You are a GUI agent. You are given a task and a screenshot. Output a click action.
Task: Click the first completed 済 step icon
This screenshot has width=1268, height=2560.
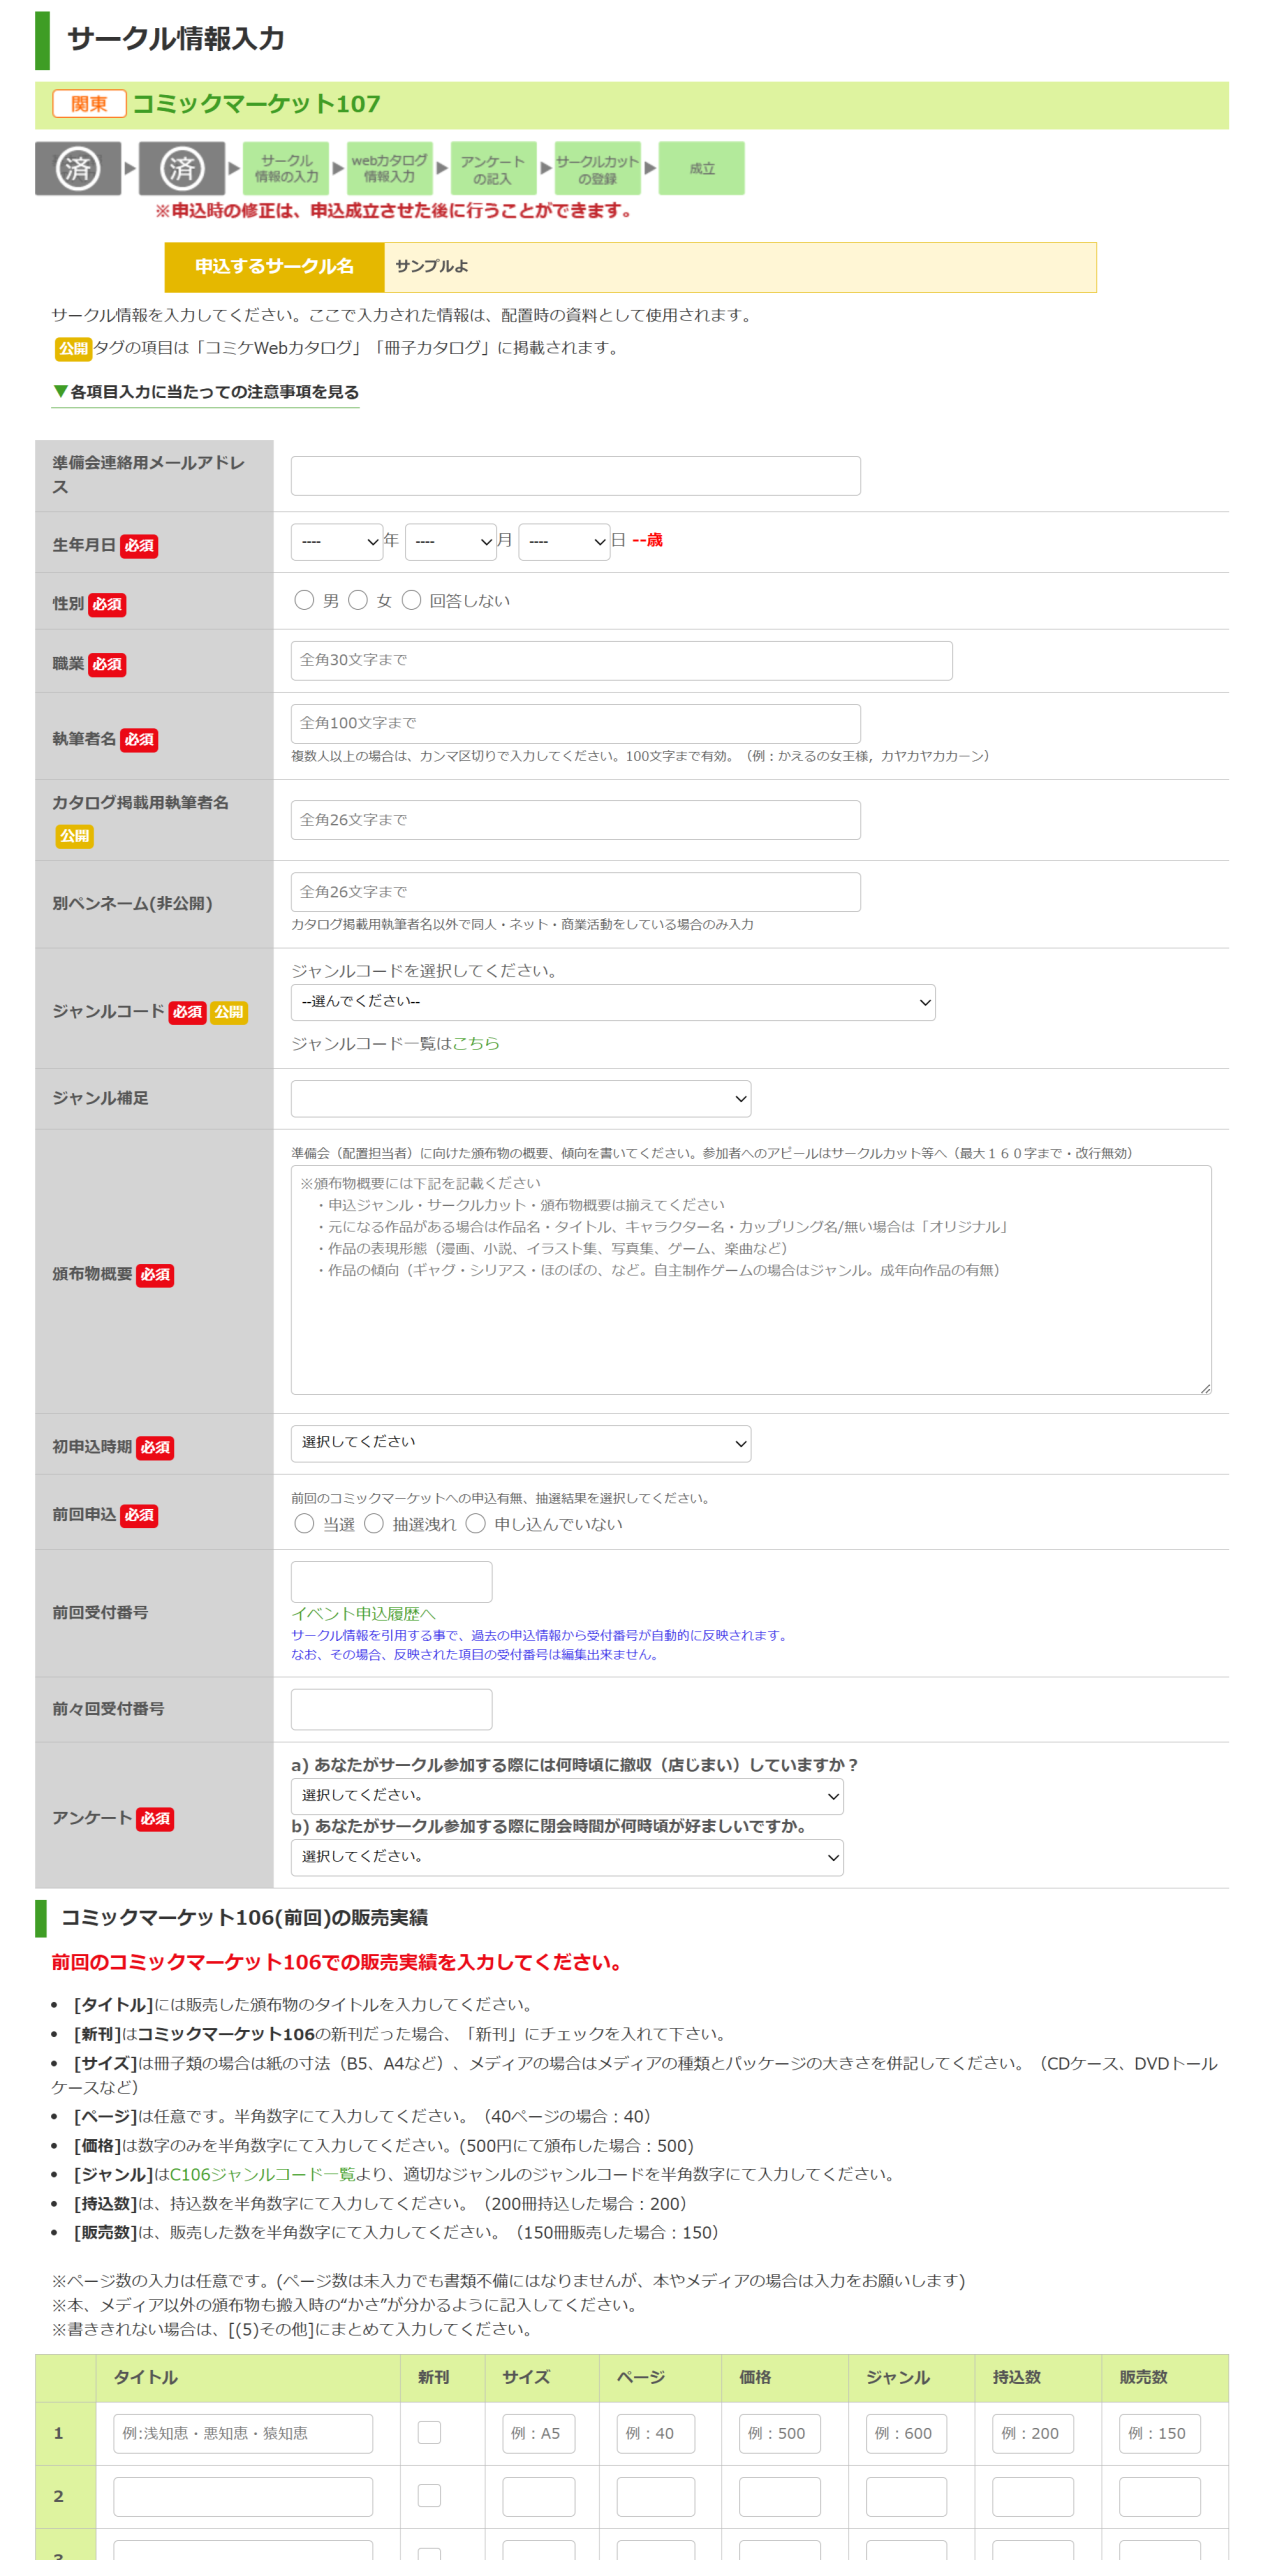tap(78, 168)
